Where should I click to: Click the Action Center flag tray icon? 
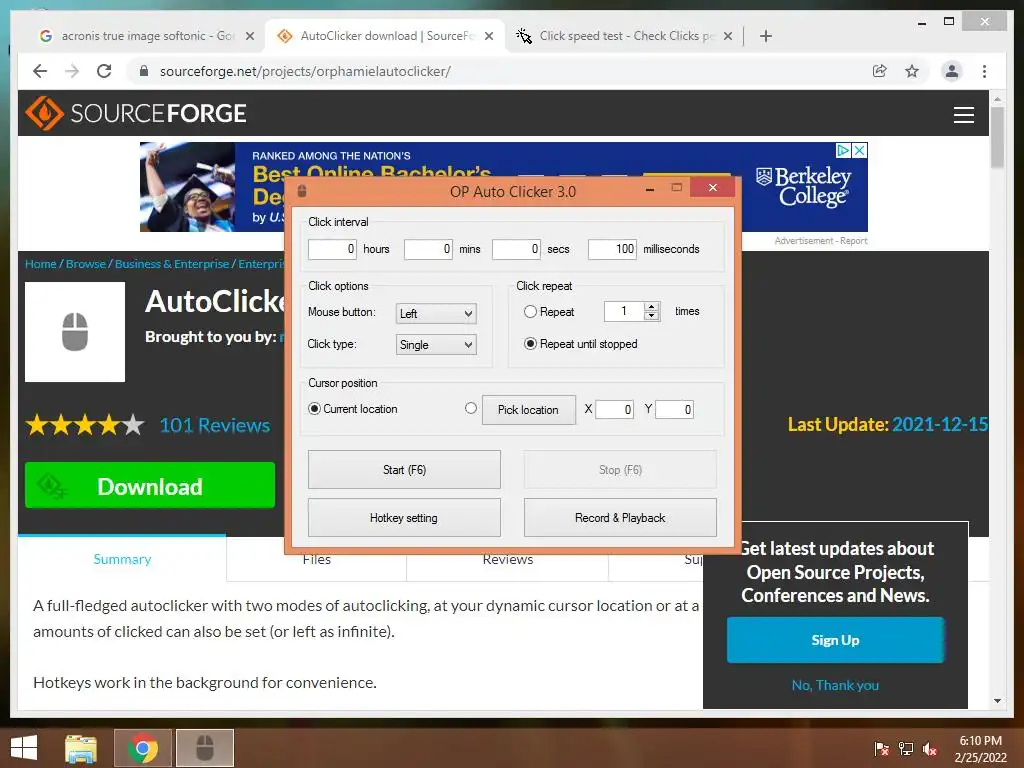tap(881, 749)
